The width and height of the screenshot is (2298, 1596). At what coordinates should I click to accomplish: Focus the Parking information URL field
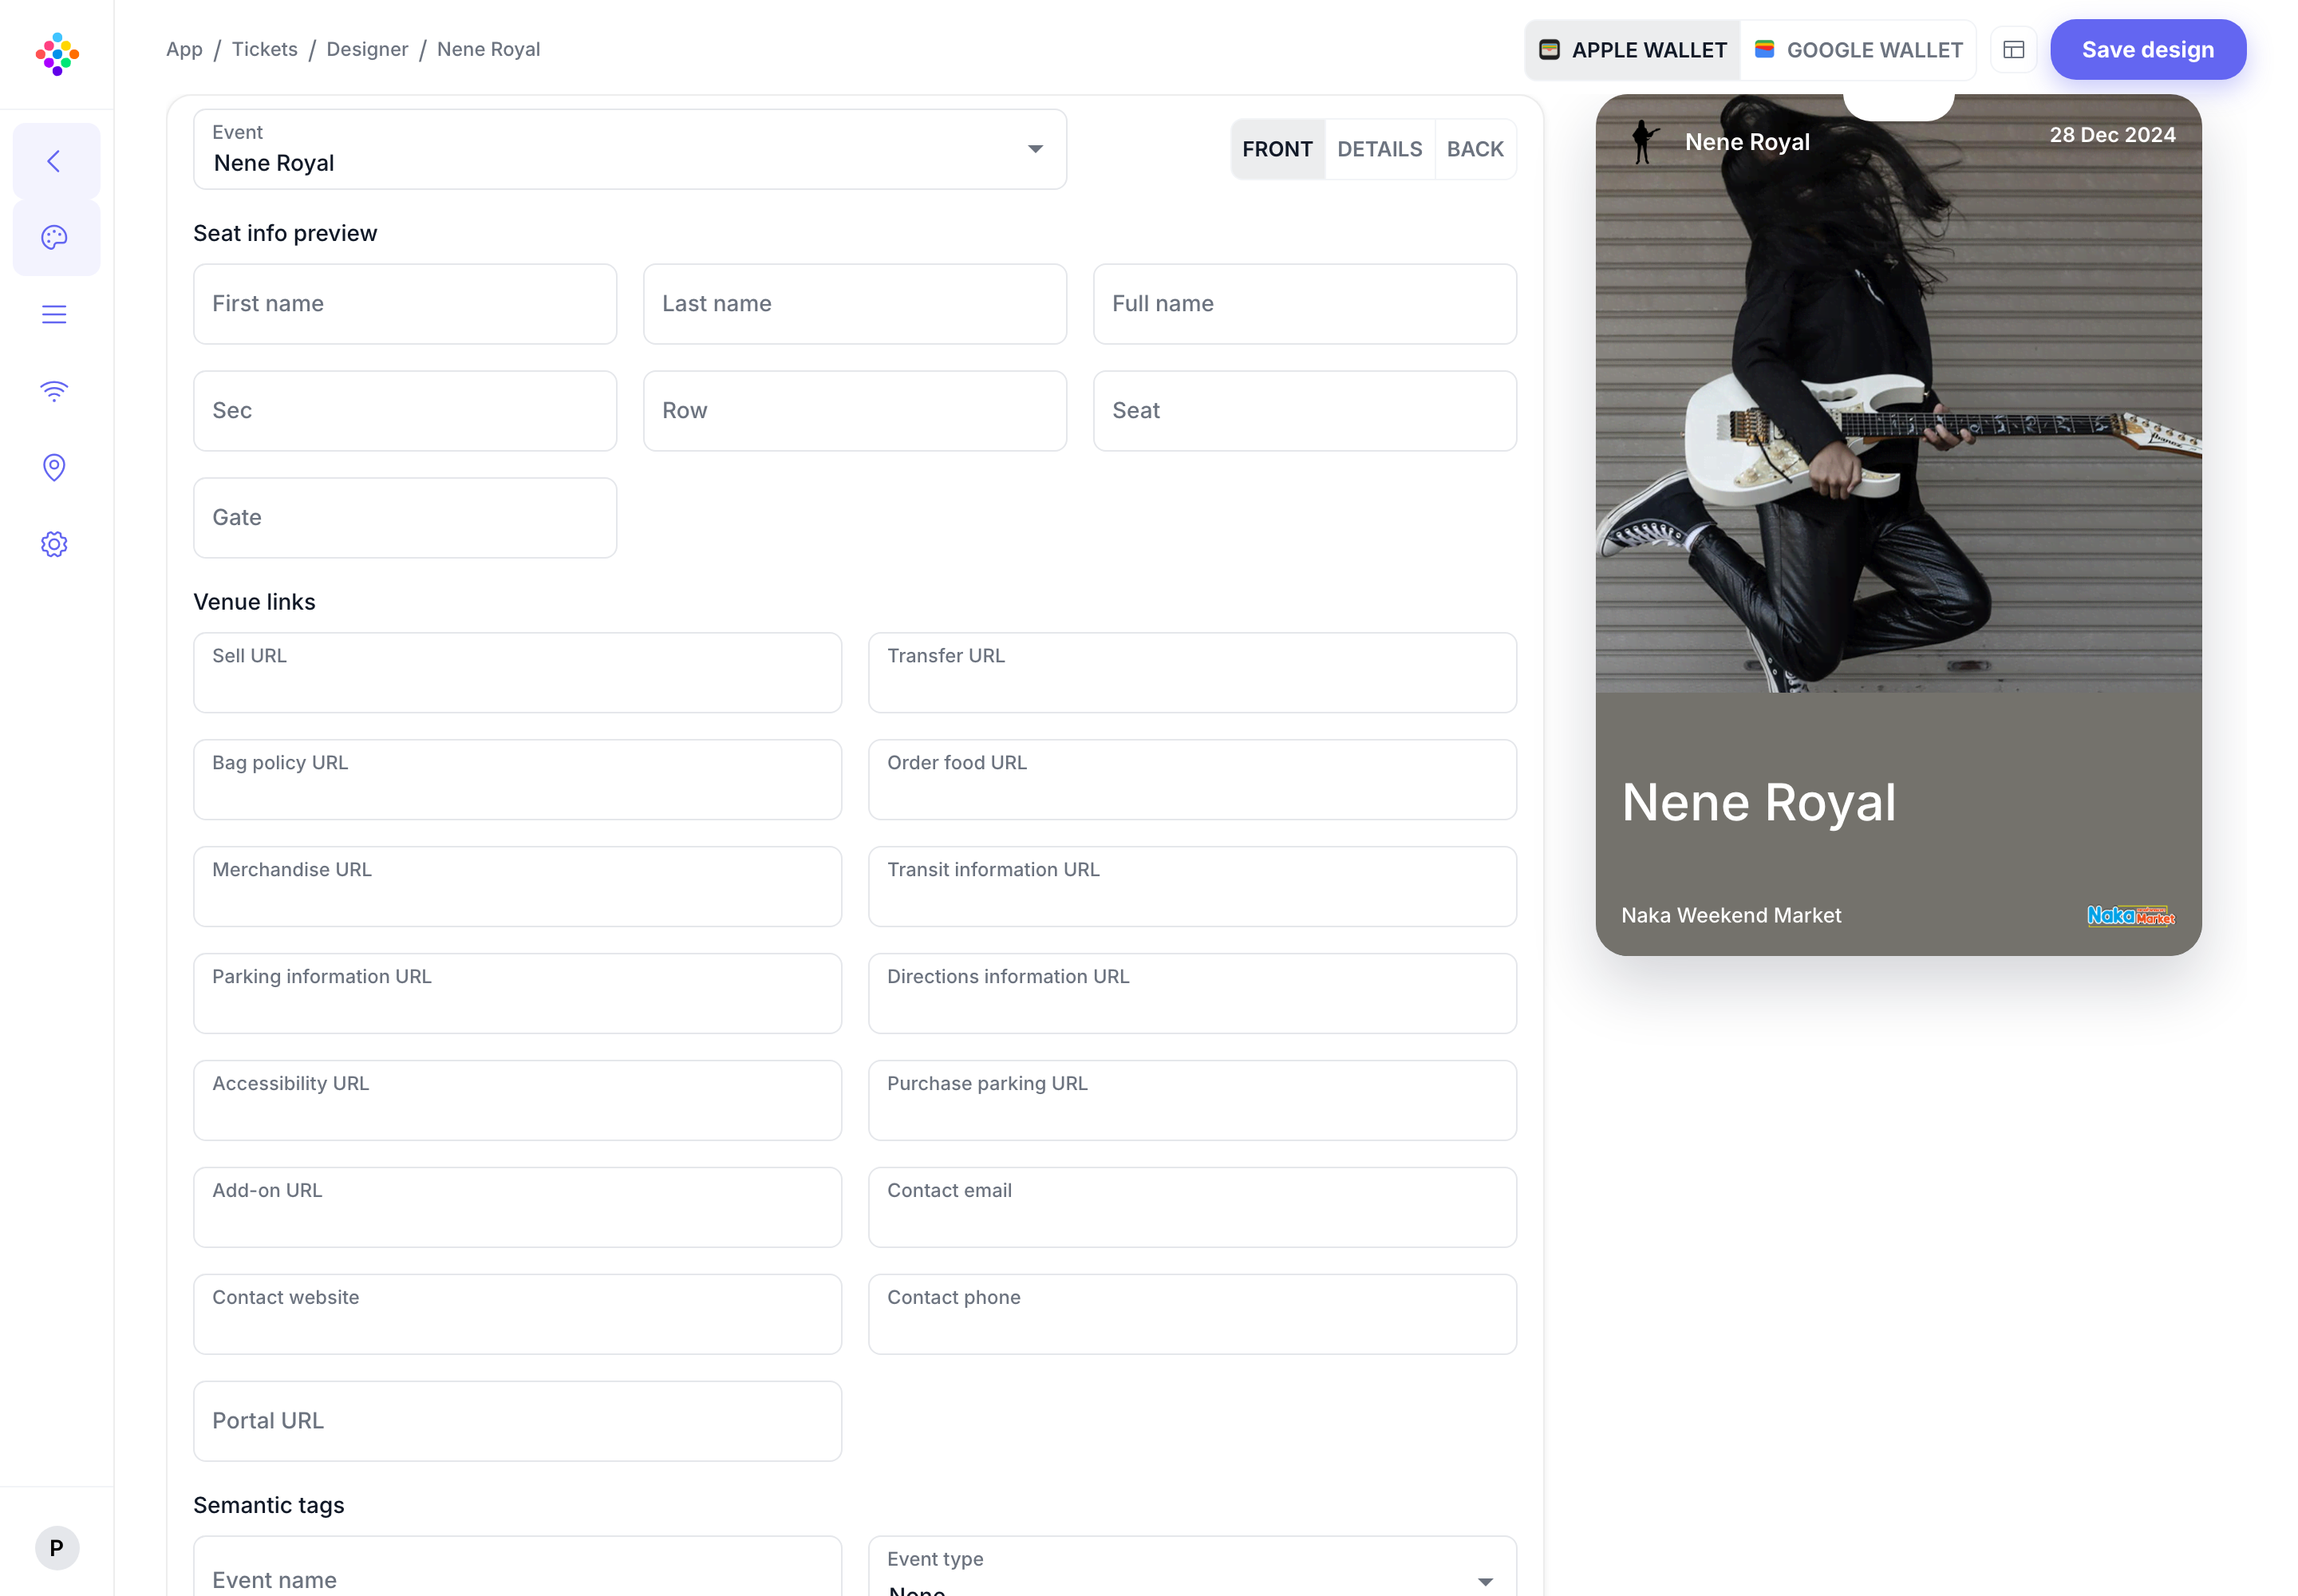[x=518, y=994]
